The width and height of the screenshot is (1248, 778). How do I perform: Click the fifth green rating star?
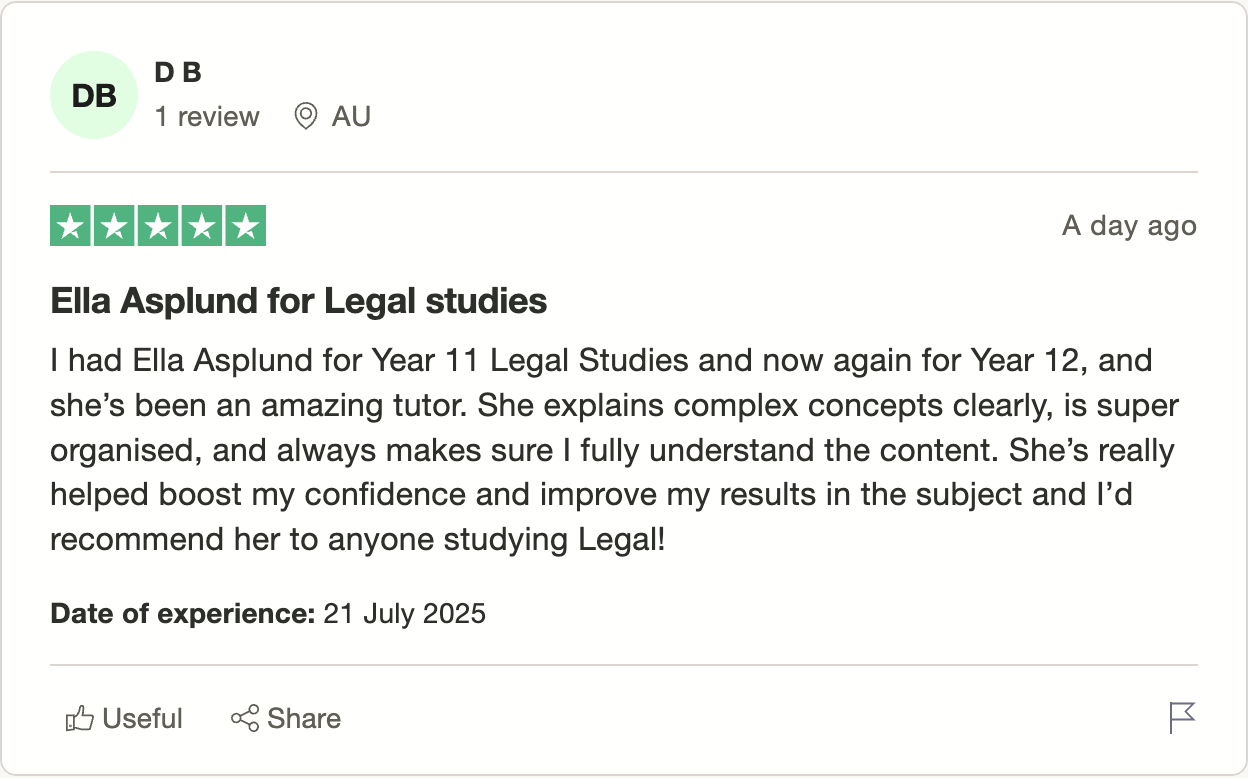click(245, 225)
